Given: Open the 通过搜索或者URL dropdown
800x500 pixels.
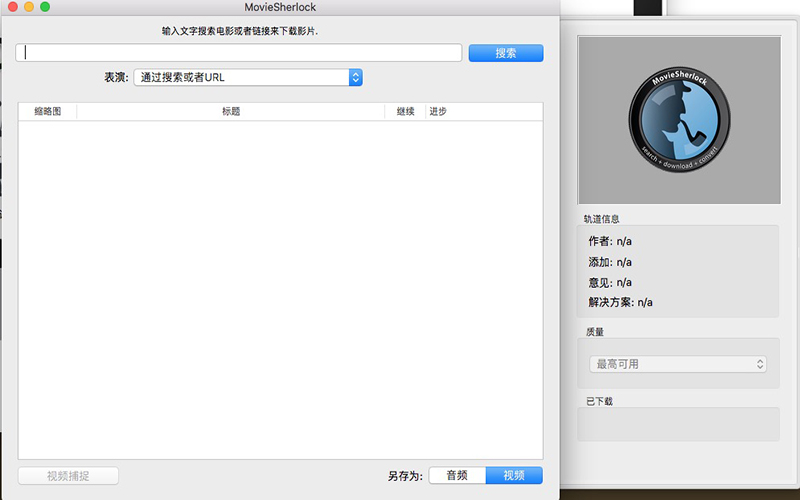Looking at the screenshot, I should [x=248, y=78].
